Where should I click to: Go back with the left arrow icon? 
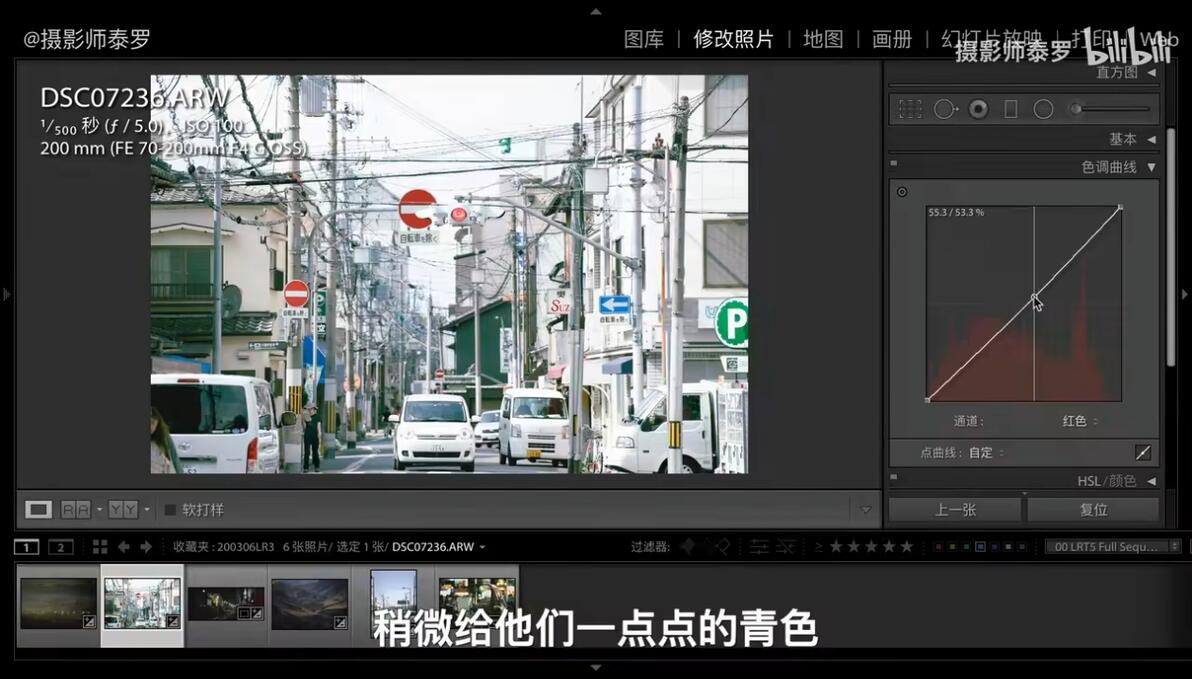(x=123, y=547)
